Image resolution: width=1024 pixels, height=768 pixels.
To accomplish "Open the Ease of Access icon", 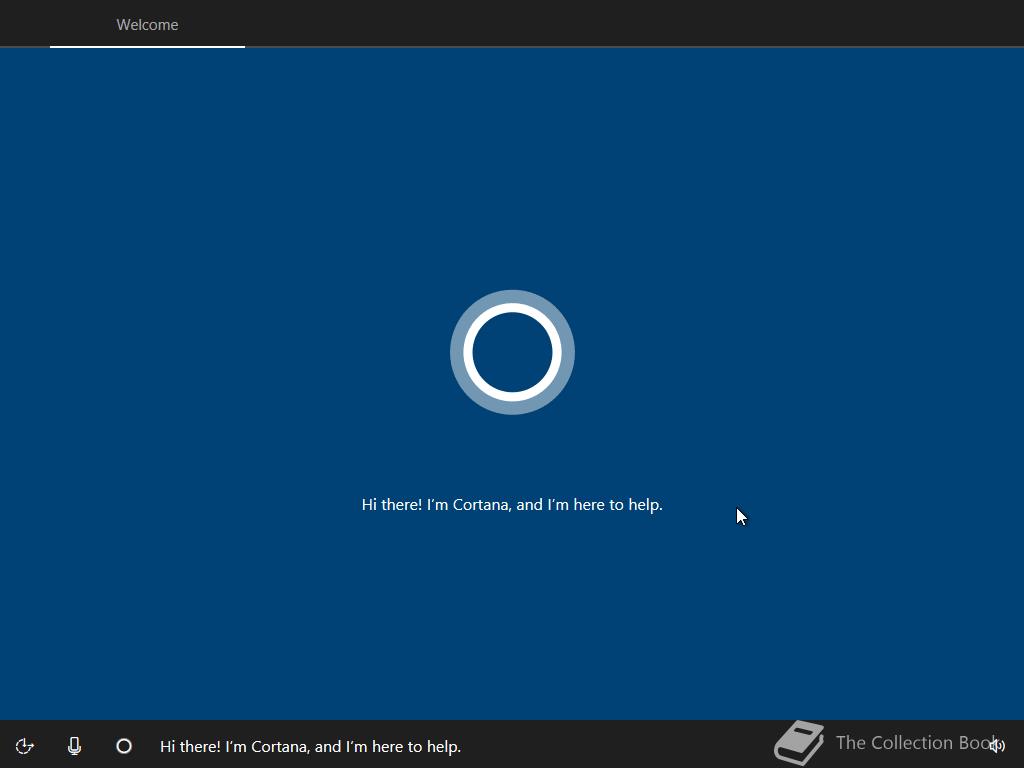I will [x=24, y=746].
